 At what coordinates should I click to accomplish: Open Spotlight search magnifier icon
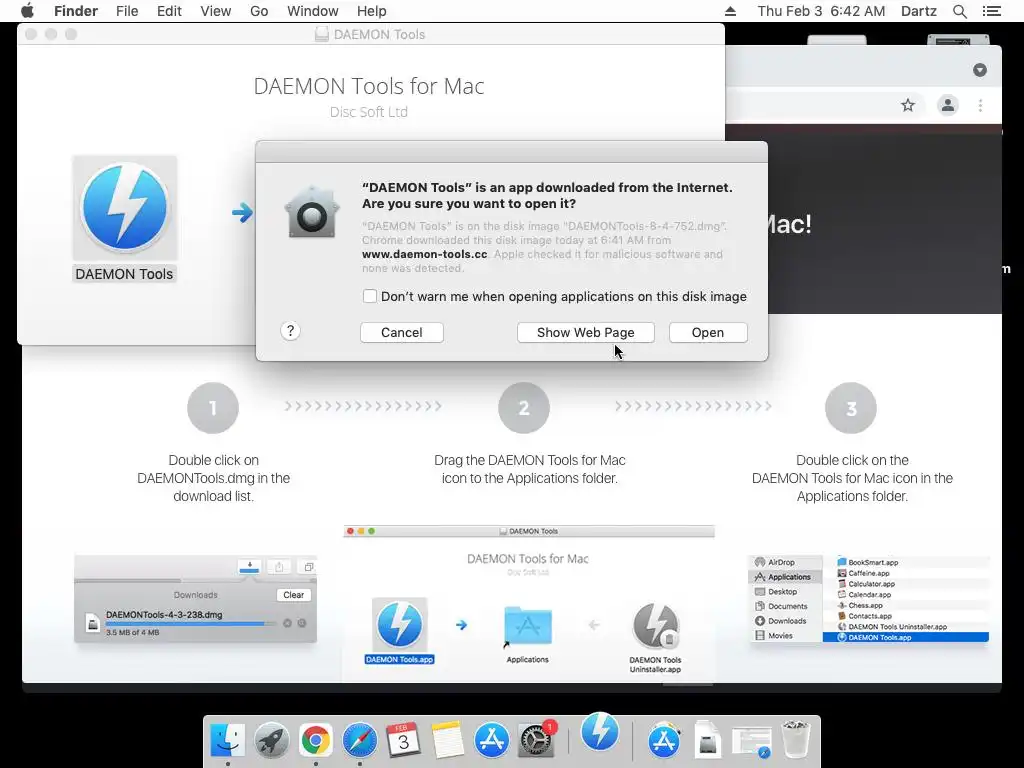tap(959, 11)
